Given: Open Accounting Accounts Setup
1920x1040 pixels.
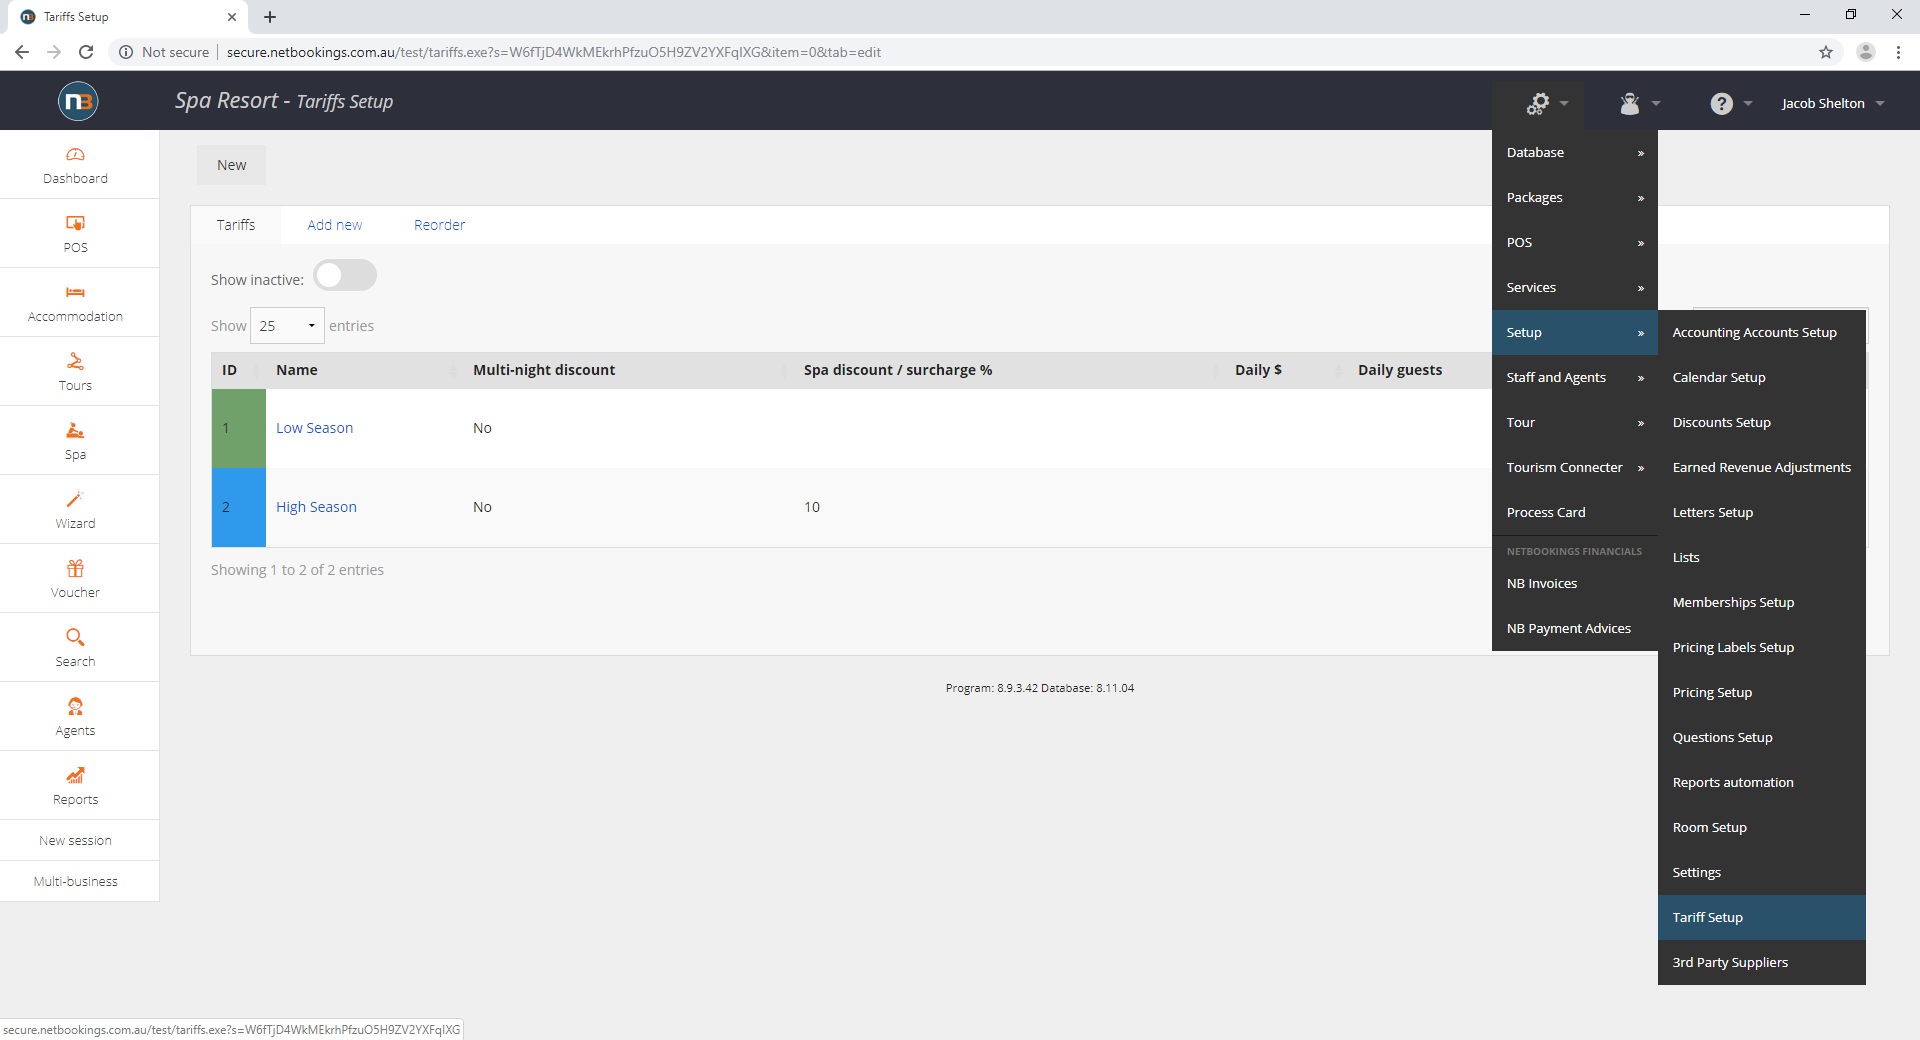Looking at the screenshot, I should (x=1762, y=332).
